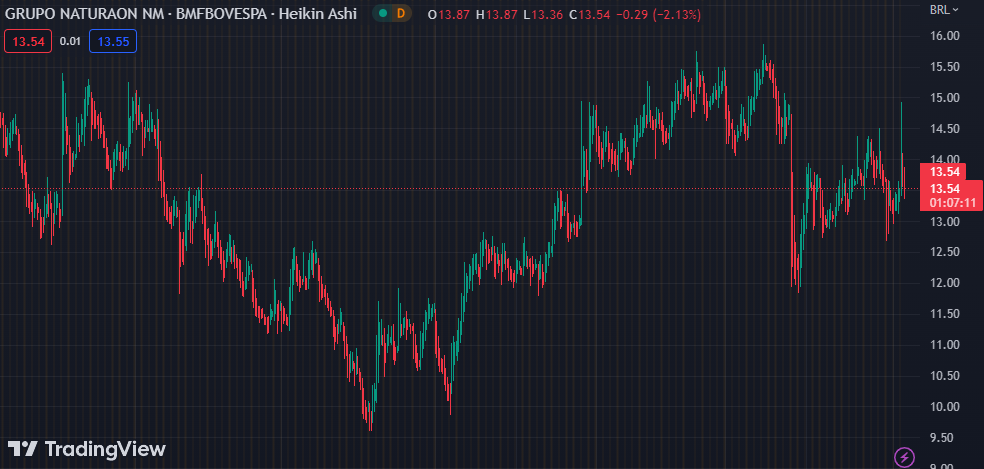Open the BRL currency dropdown
This screenshot has height=469, width=984.
(x=944, y=9)
